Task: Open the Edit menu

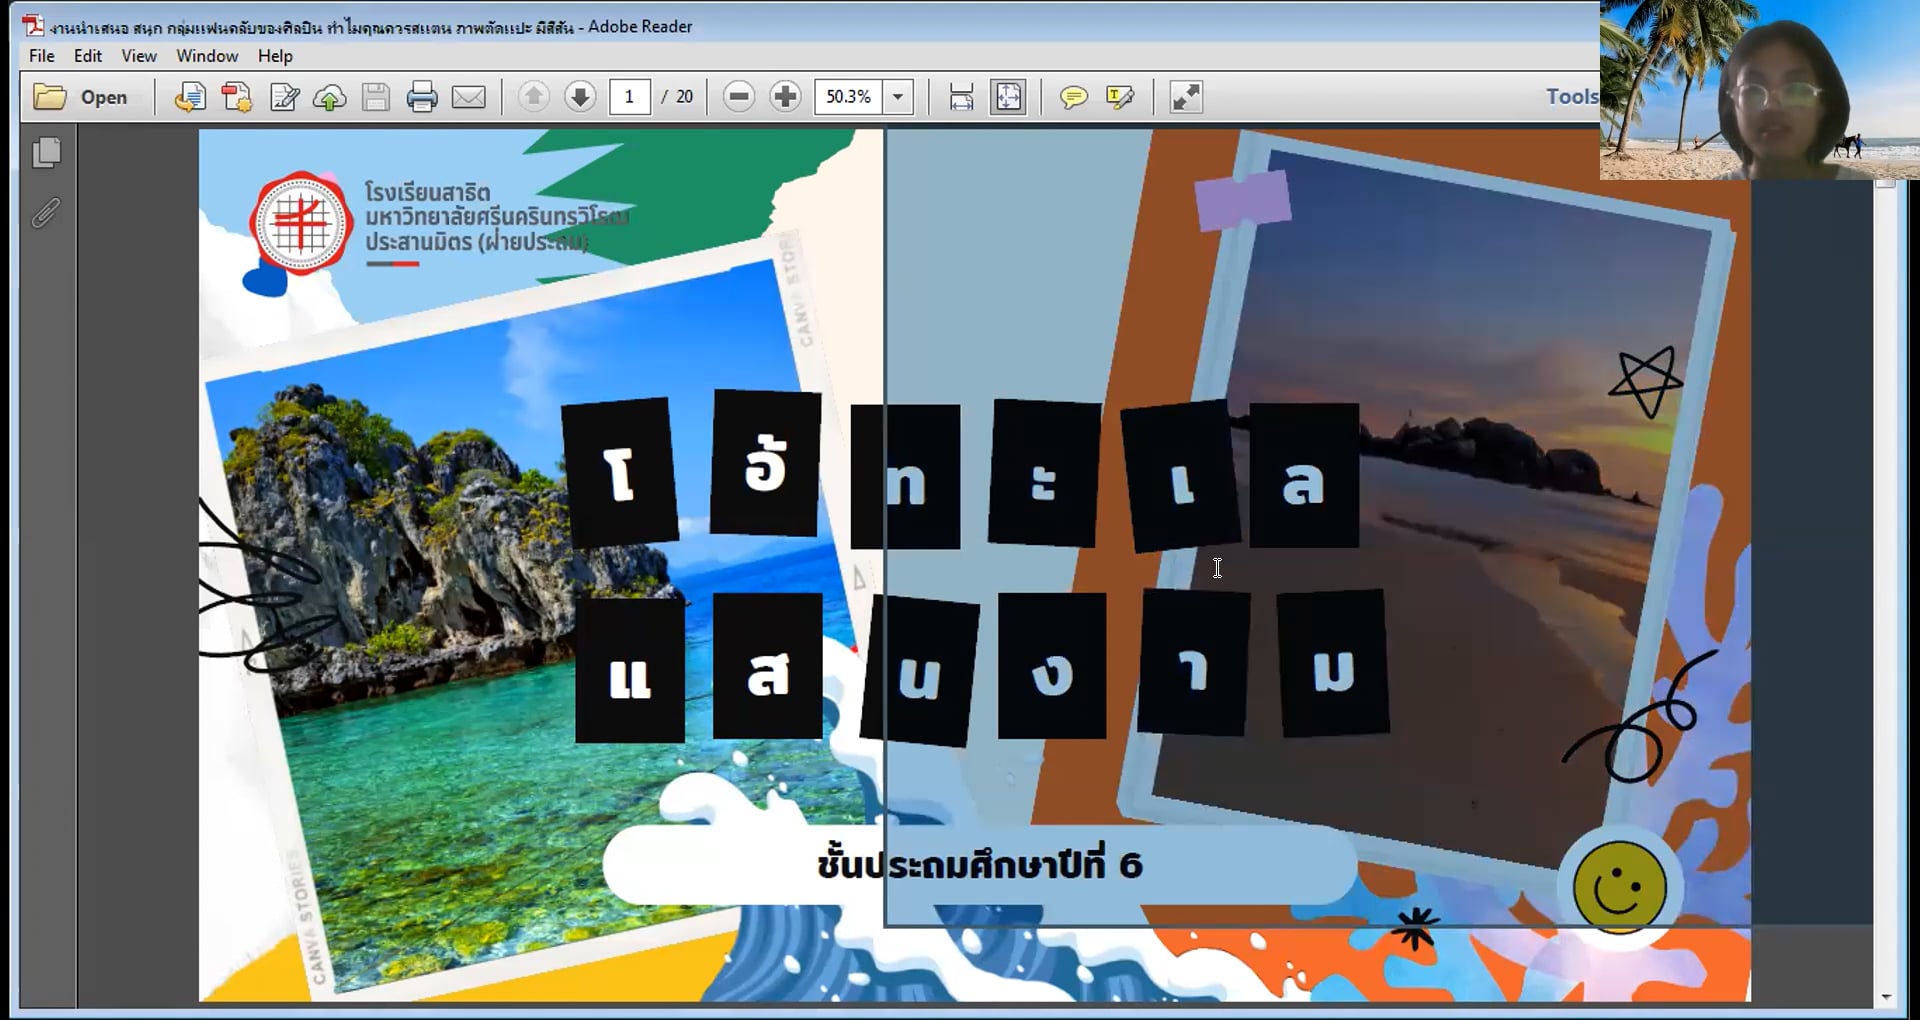Action: tap(88, 56)
